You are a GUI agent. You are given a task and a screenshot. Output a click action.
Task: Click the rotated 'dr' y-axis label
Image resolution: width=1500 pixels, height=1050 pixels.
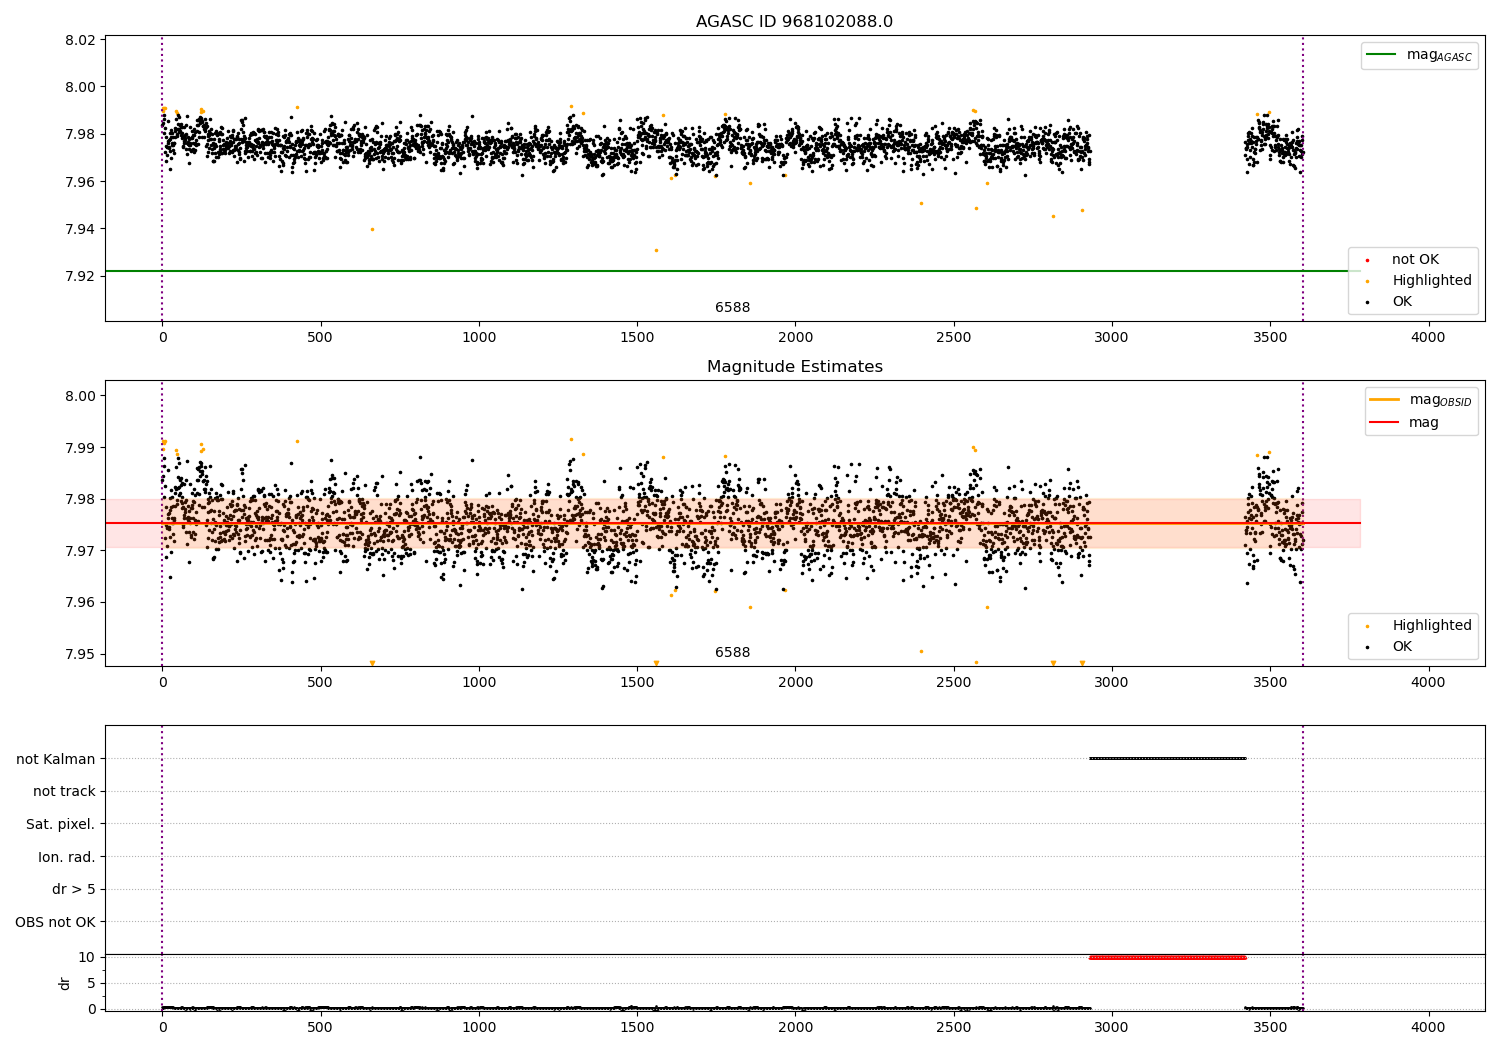(65, 983)
